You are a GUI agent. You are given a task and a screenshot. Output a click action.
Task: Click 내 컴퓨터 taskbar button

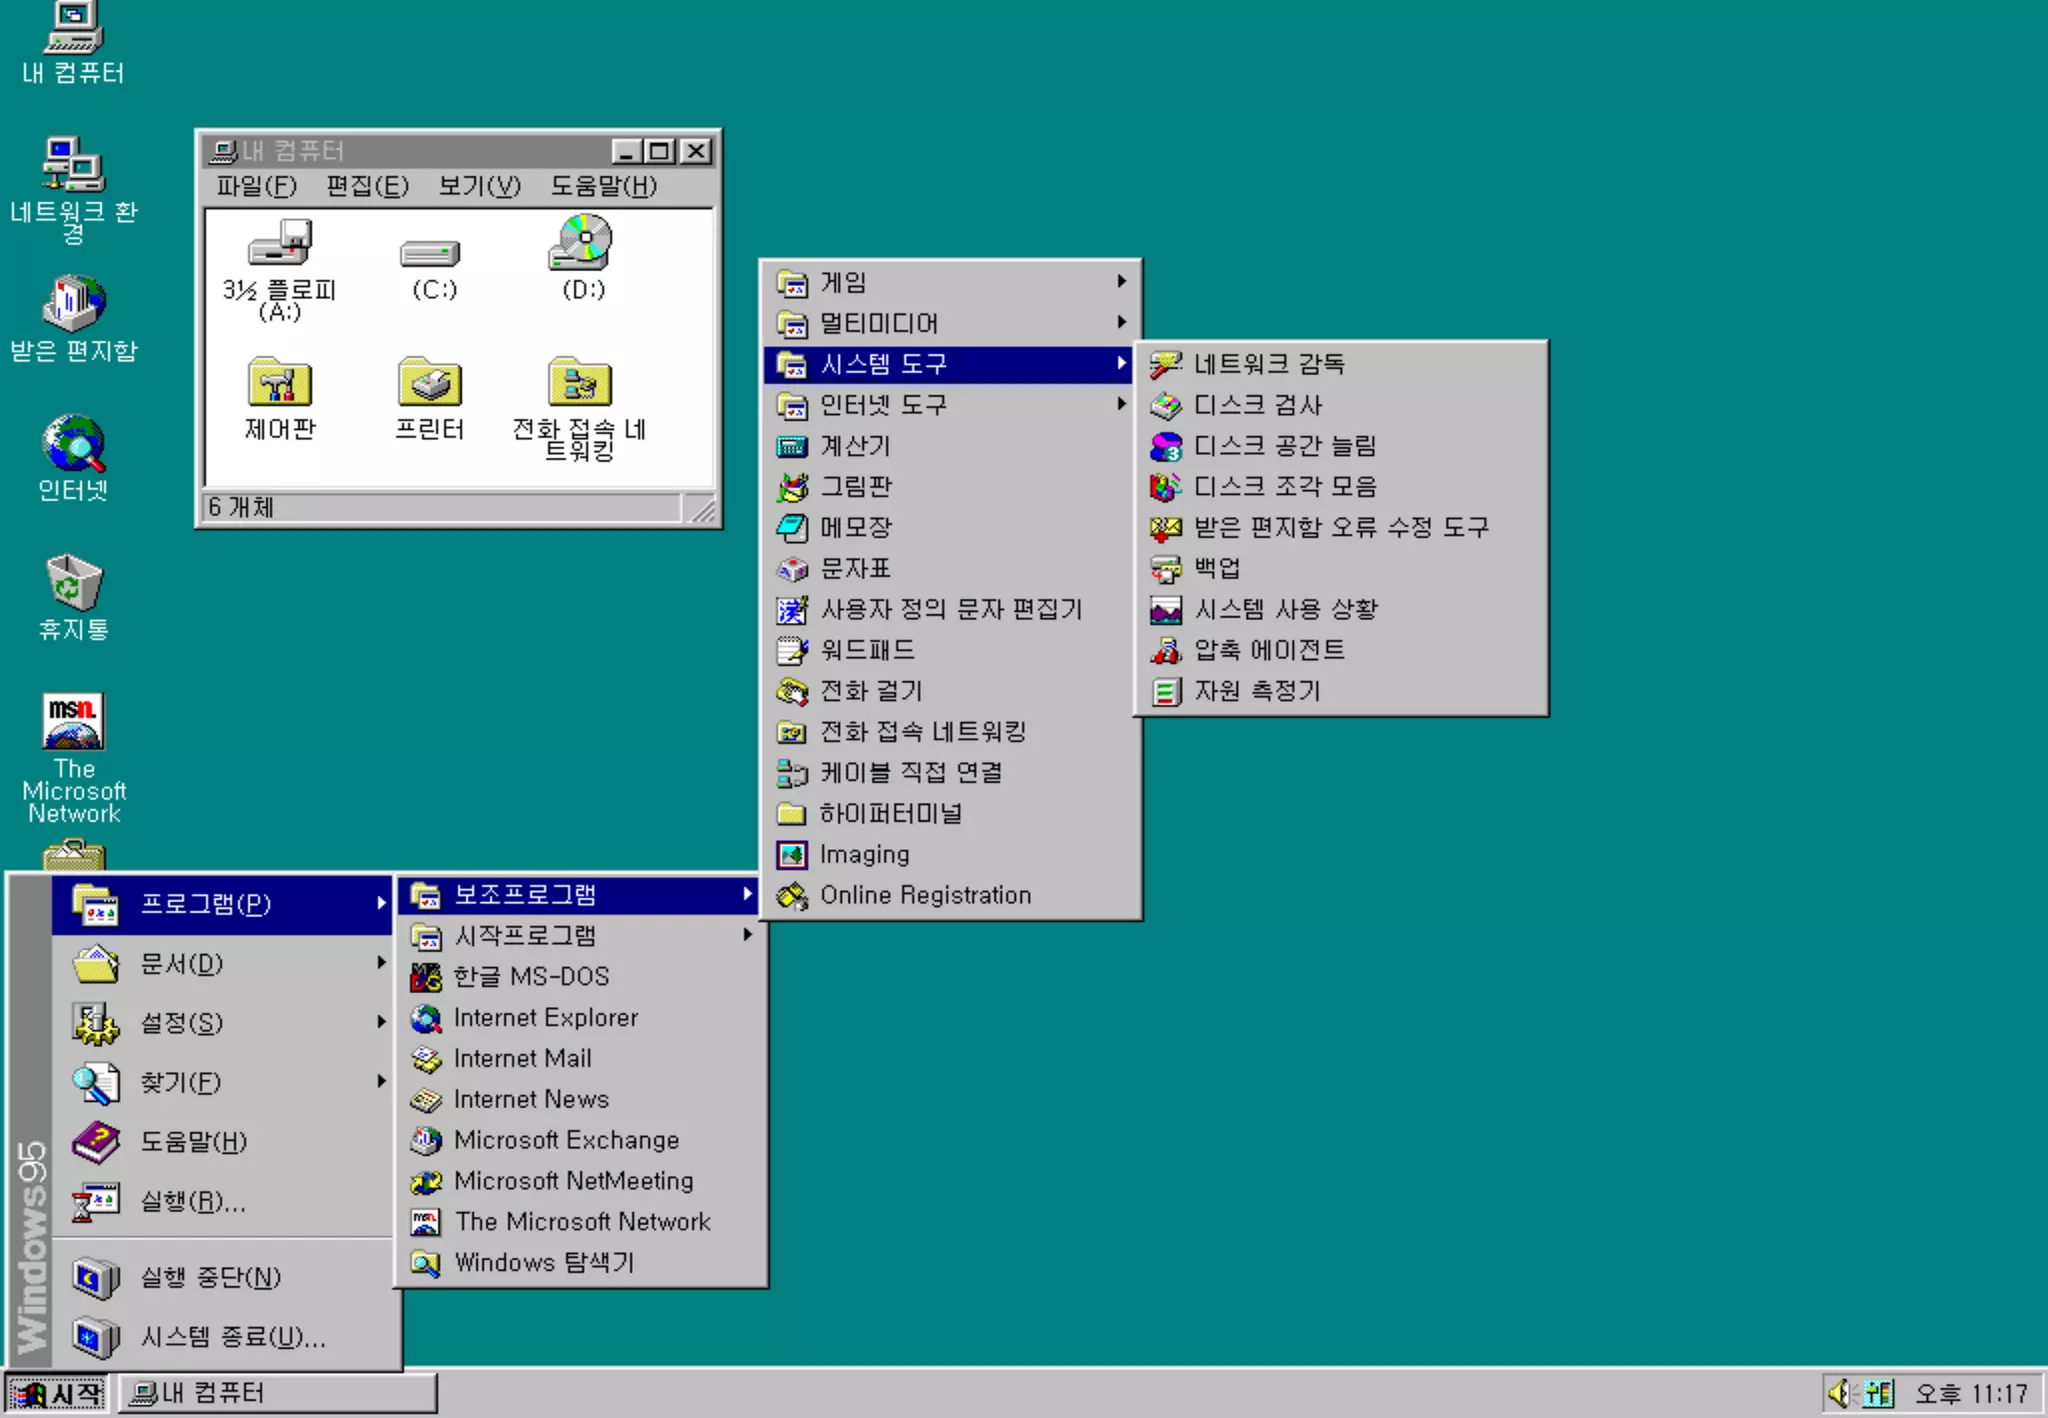277,1393
